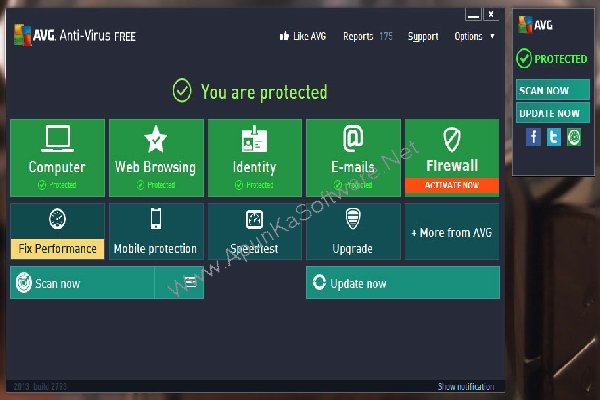The width and height of the screenshot is (600, 400).
Task: Click the Scan now button label
Action: 57,284
